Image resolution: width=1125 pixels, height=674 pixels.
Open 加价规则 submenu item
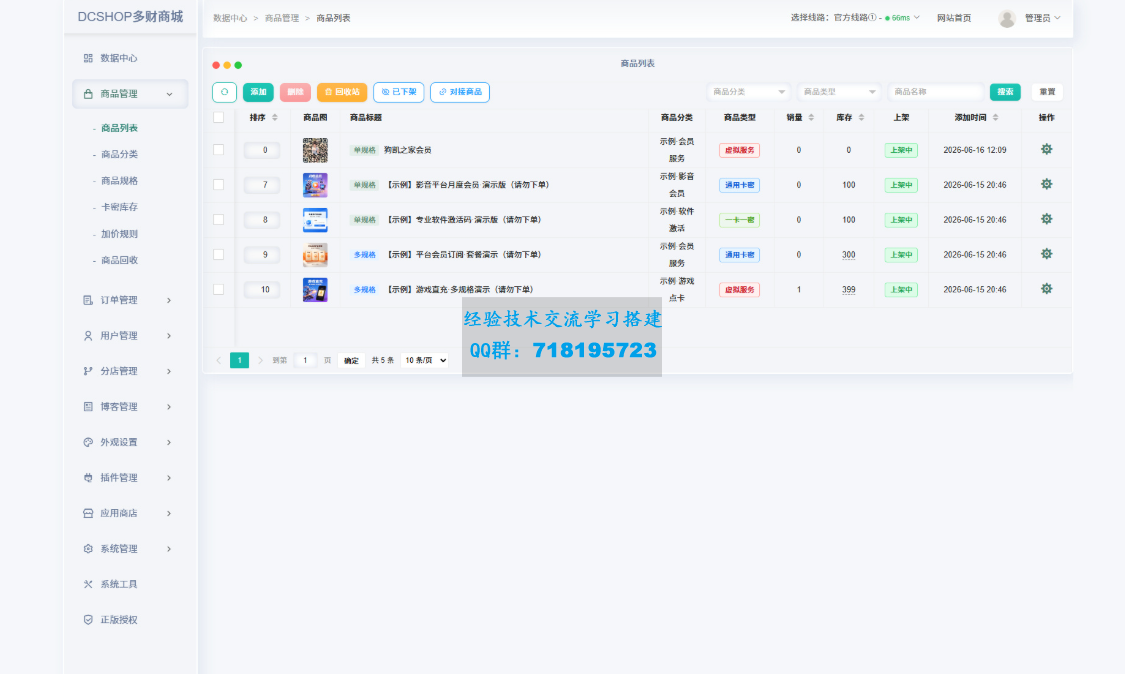(119, 234)
